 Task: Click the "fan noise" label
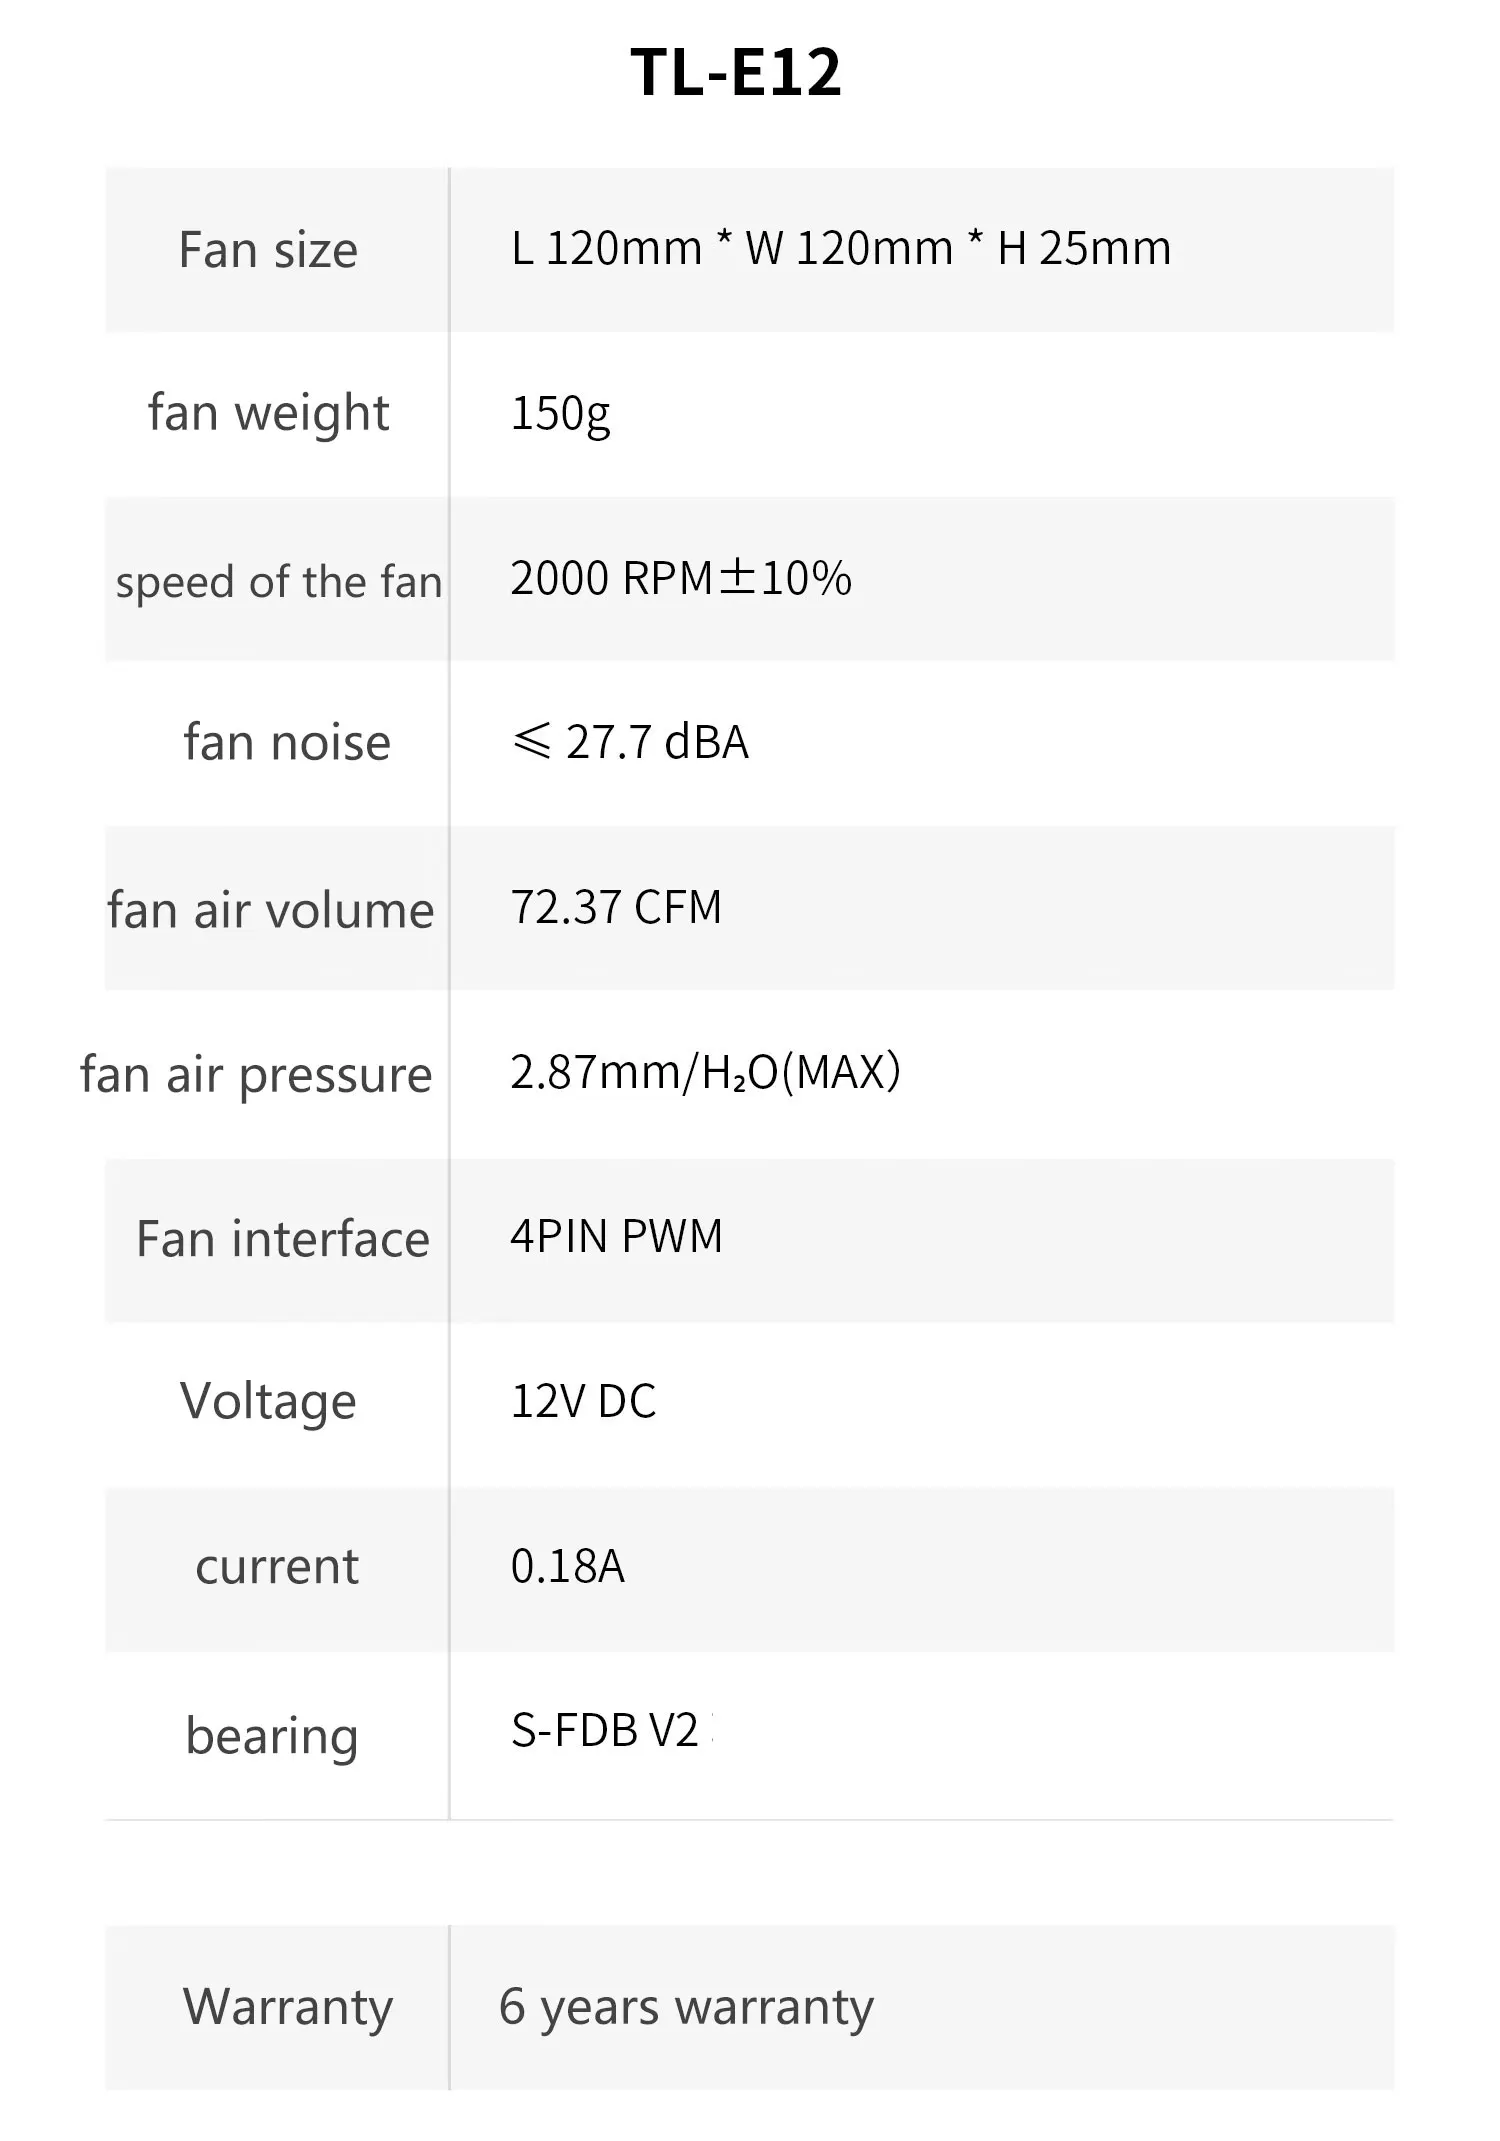[x=287, y=743]
